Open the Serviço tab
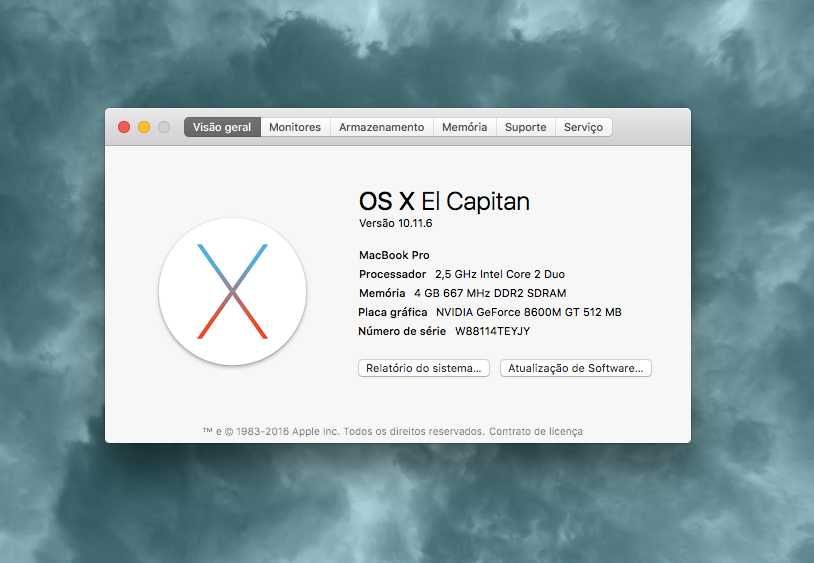The width and height of the screenshot is (814, 563). pyautogui.click(x=584, y=127)
